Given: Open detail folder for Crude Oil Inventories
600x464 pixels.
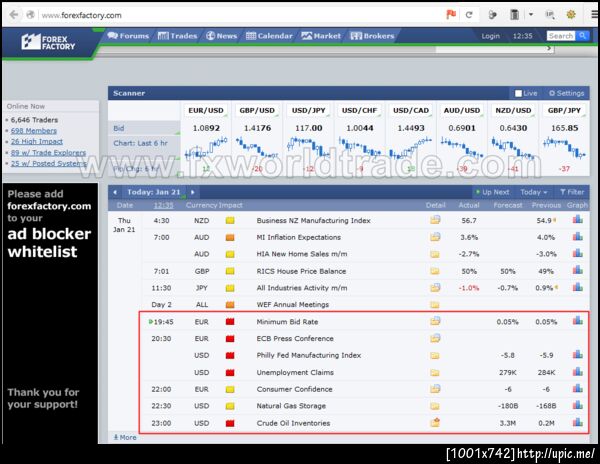Looking at the screenshot, I should (x=435, y=422).
